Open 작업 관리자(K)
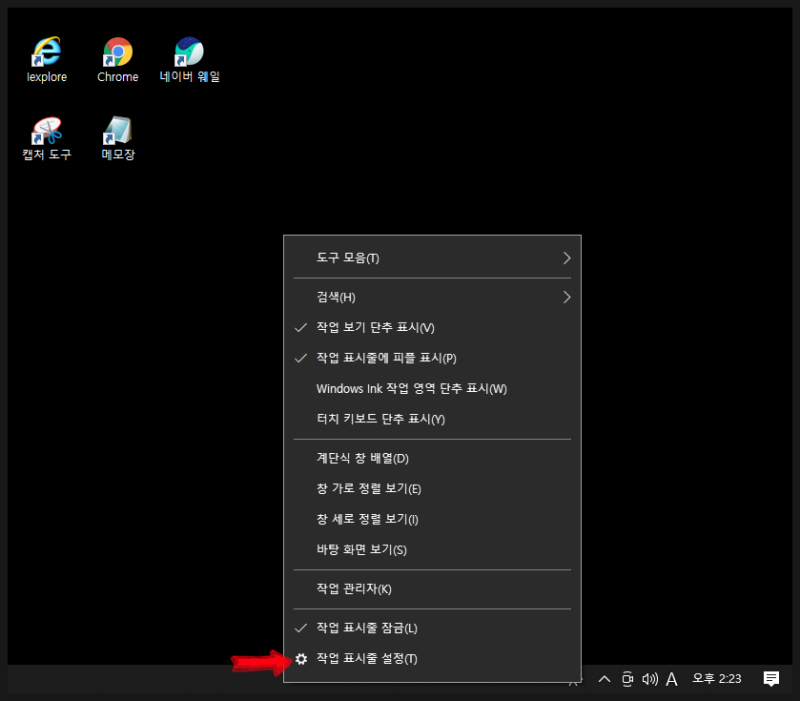800x701 pixels. click(432, 589)
